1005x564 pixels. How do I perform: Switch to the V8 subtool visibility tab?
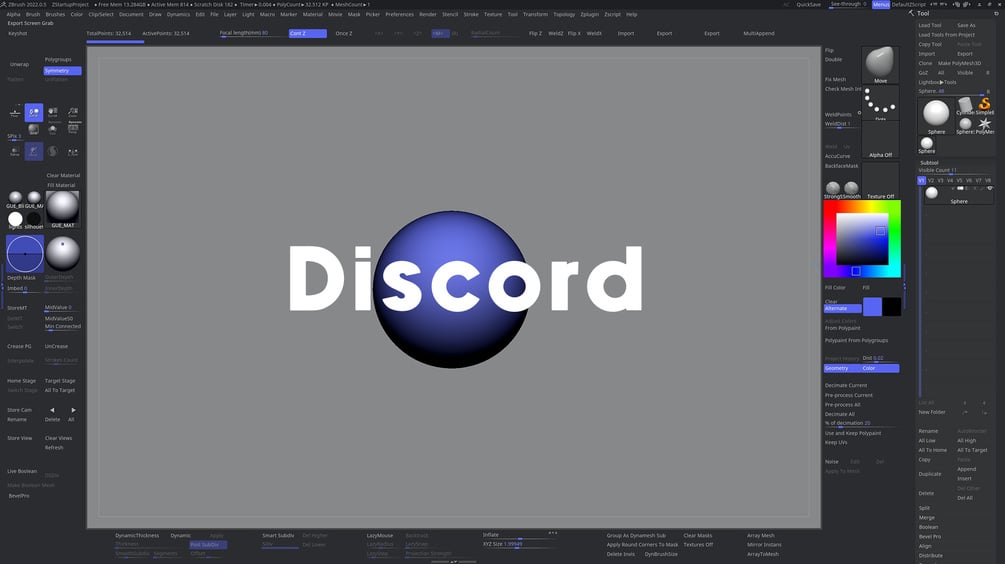click(988, 181)
